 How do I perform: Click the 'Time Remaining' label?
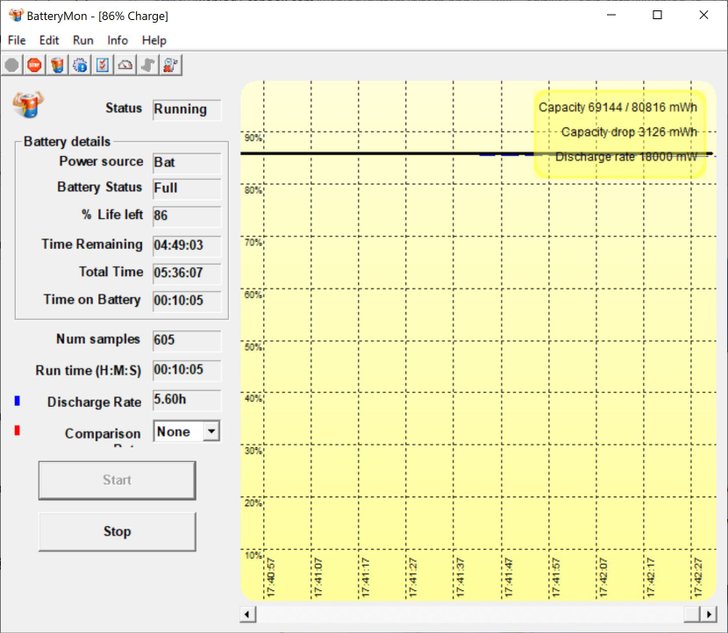tap(92, 244)
